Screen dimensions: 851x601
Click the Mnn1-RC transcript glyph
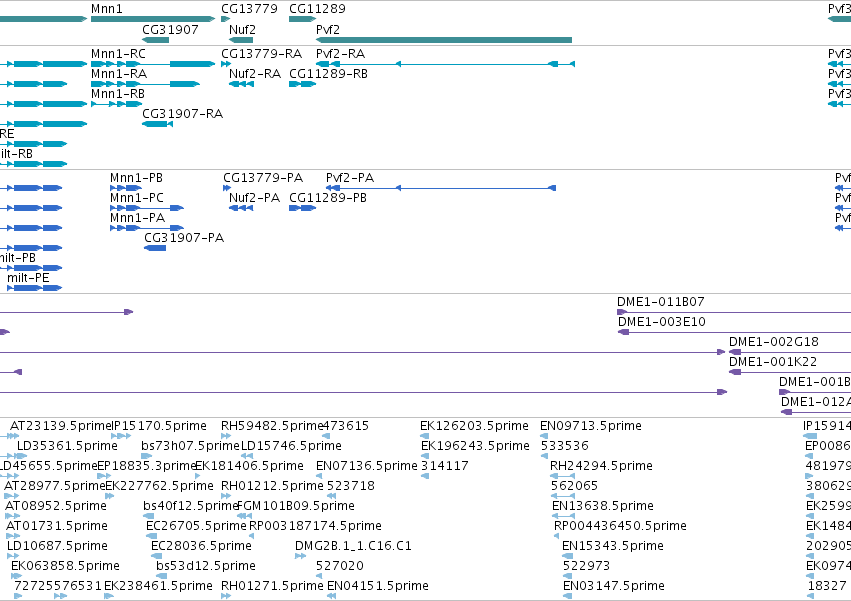click(x=153, y=64)
